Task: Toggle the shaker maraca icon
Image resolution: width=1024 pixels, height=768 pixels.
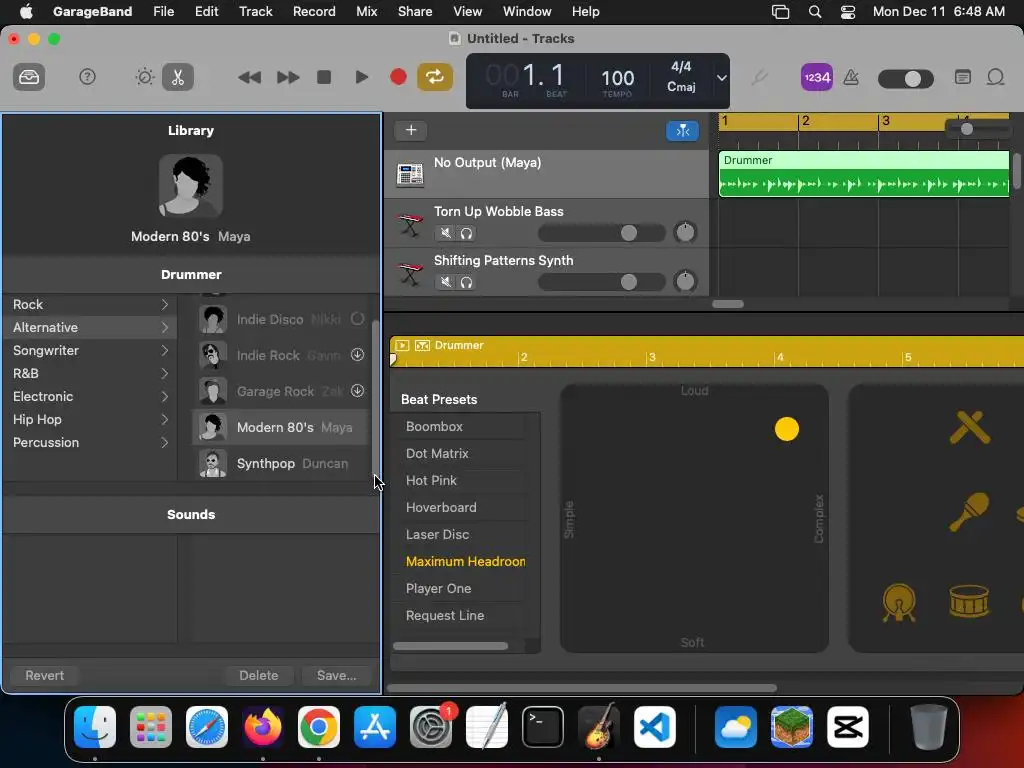Action: 968,511
